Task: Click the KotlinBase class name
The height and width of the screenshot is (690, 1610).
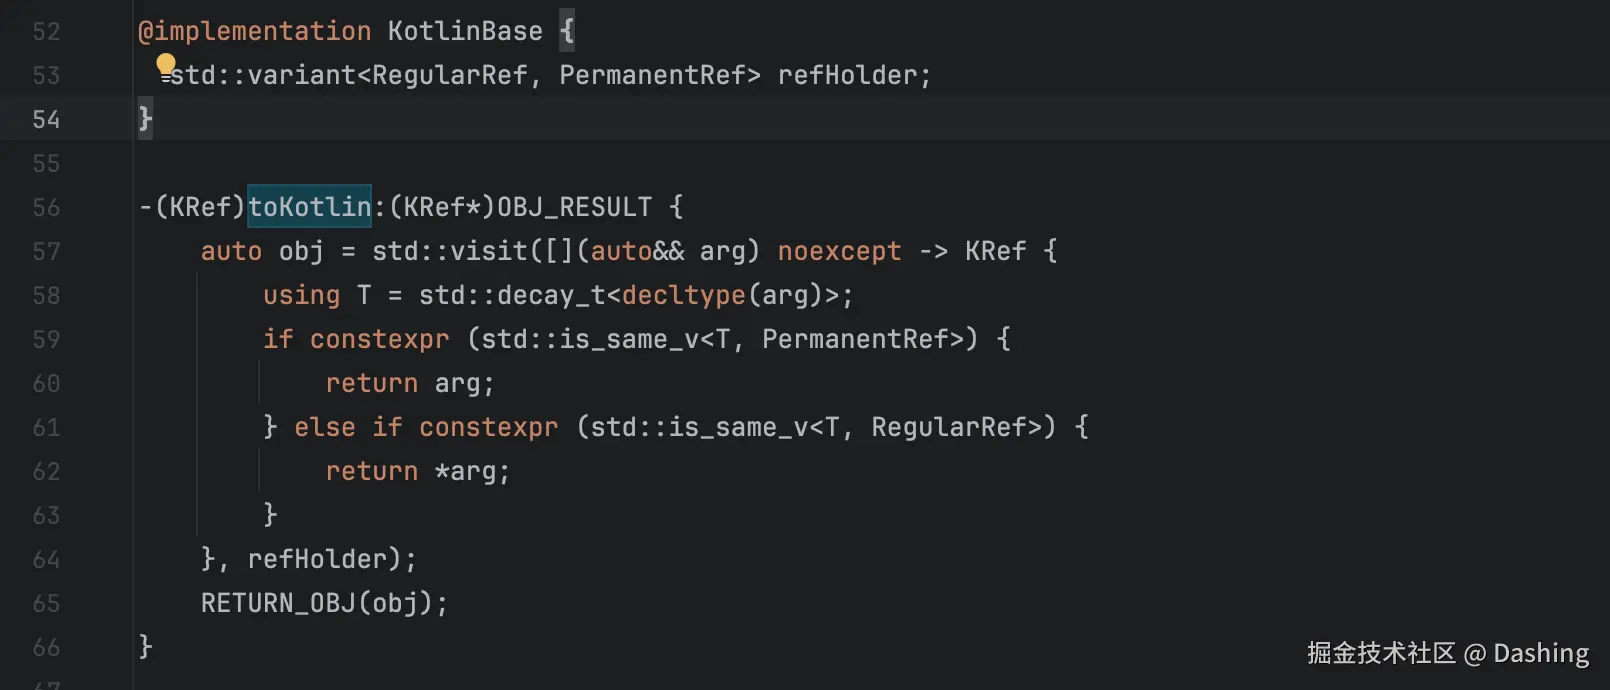Action: point(465,32)
